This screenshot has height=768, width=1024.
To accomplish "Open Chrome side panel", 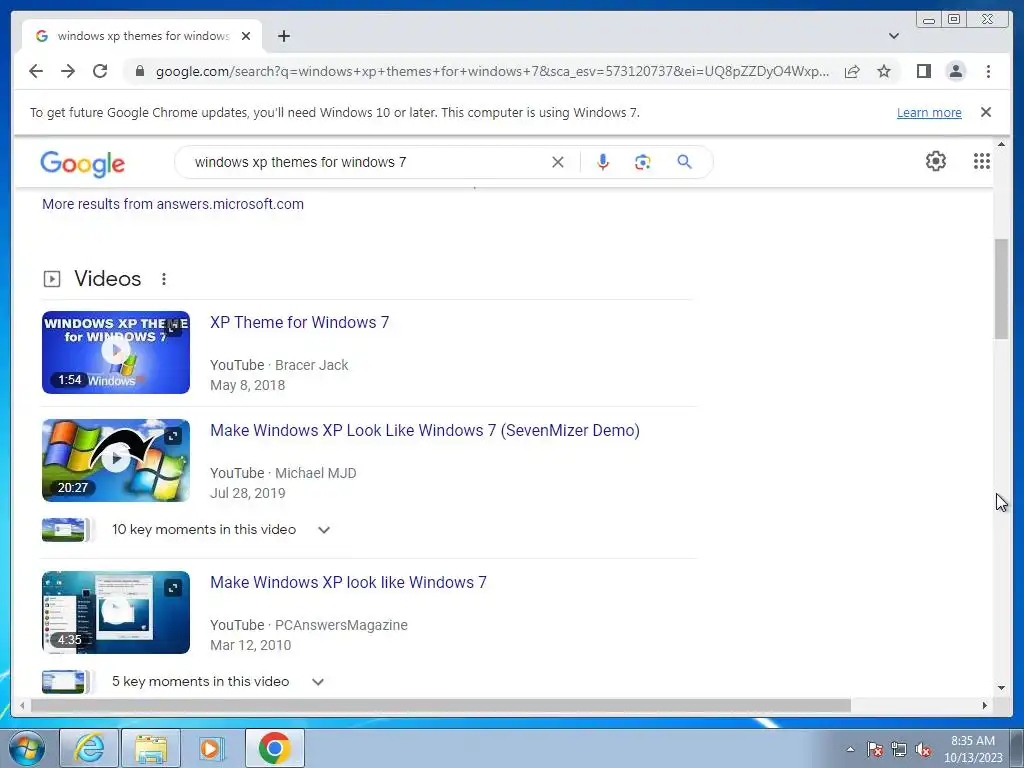I will 923,71.
